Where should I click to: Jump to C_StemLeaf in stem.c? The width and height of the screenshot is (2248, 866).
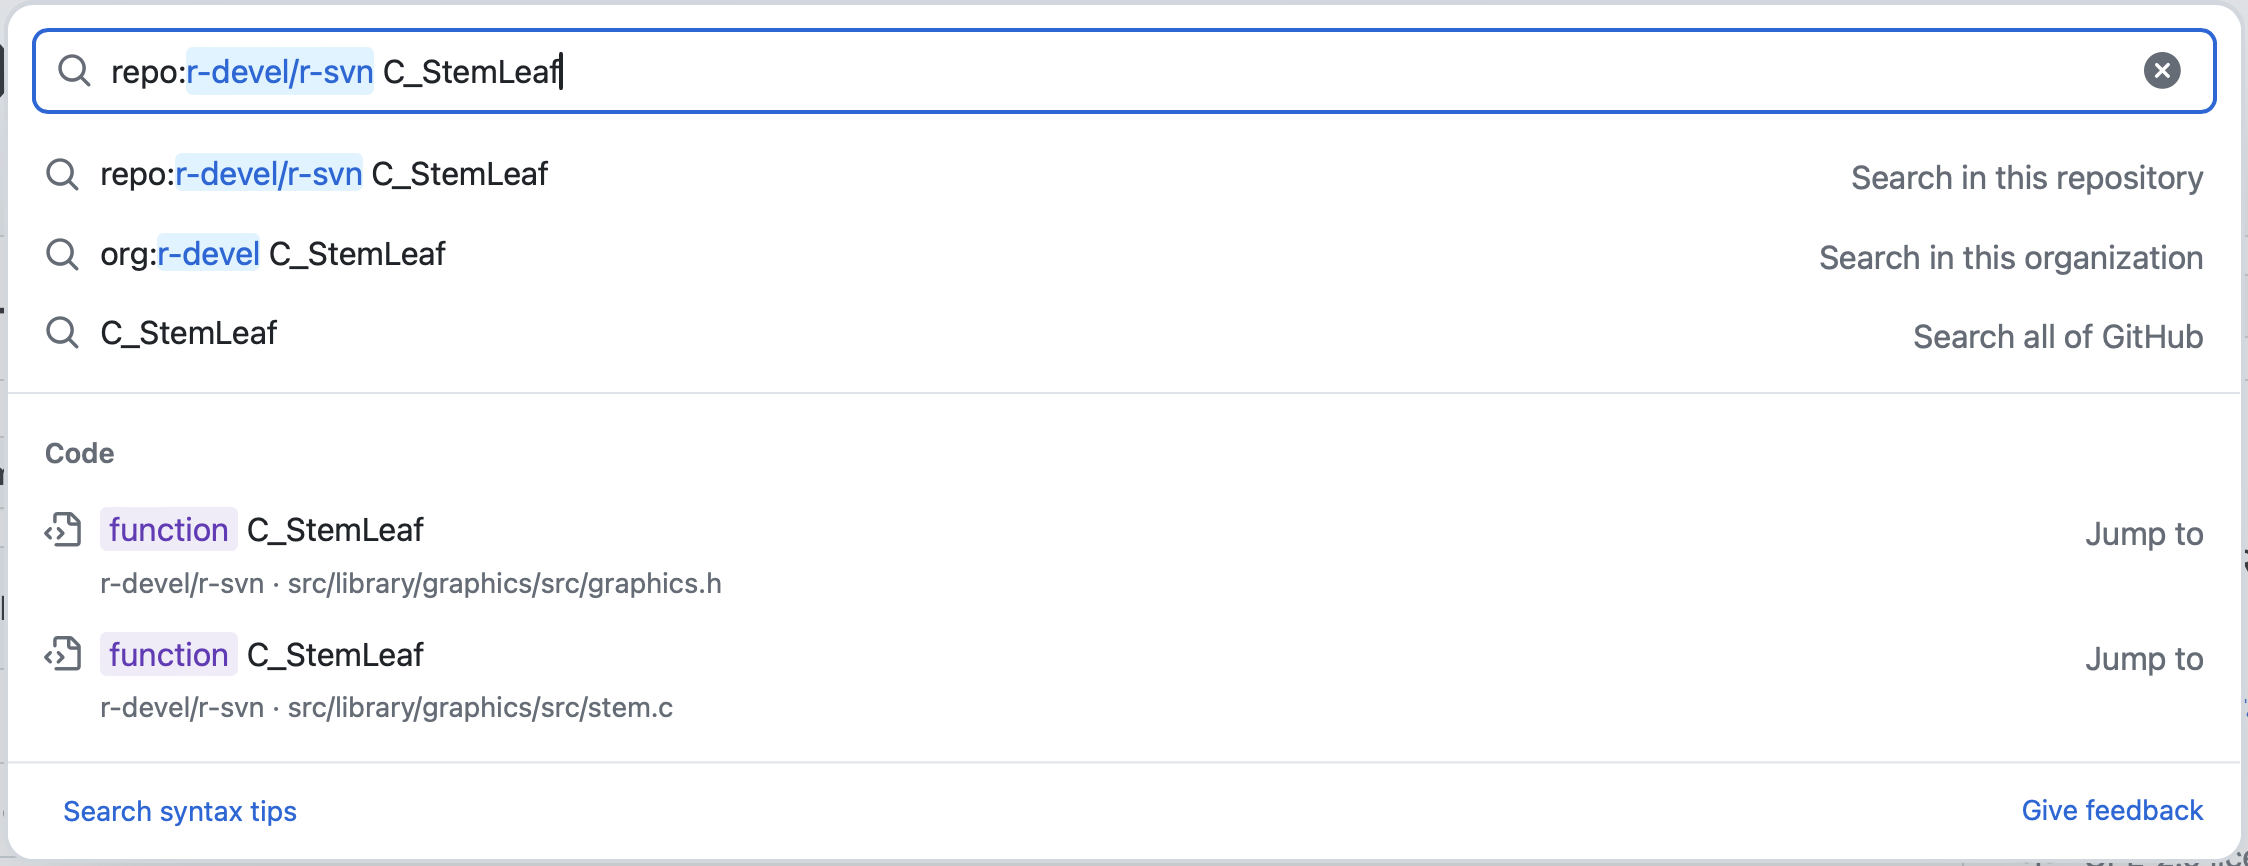(2143, 659)
